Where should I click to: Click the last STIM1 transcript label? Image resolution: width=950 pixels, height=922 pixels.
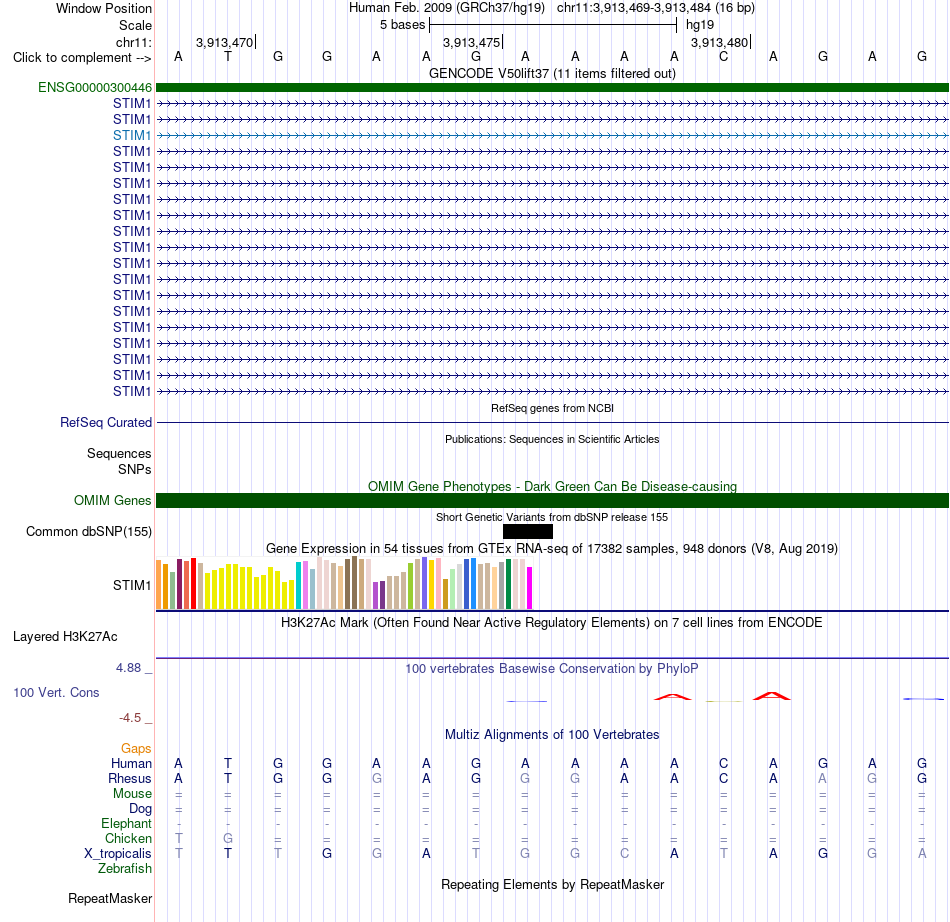(x=131, y=391)
